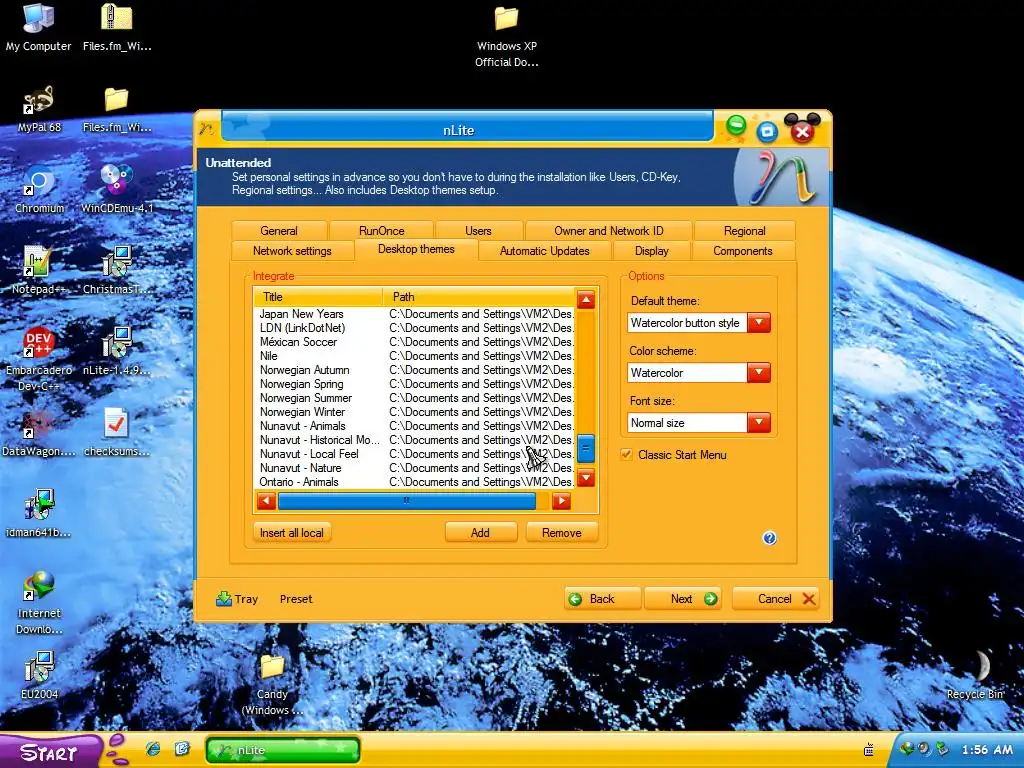Click Preset in nLite footer
Image resolution: width=1024 pixels, height=768 pixels.
(296, 599)
